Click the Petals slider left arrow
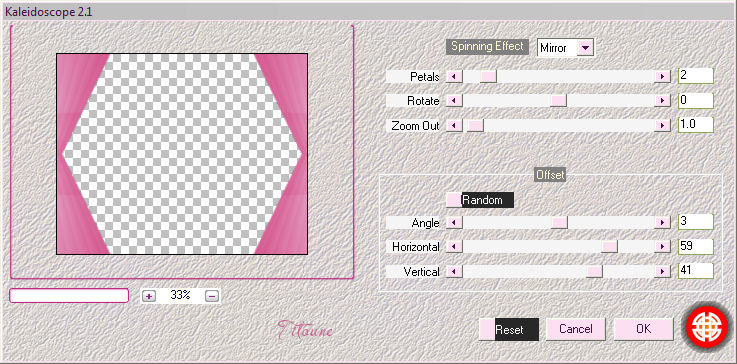The height and width of the screenshot is (364, 737). coord(454,76)
